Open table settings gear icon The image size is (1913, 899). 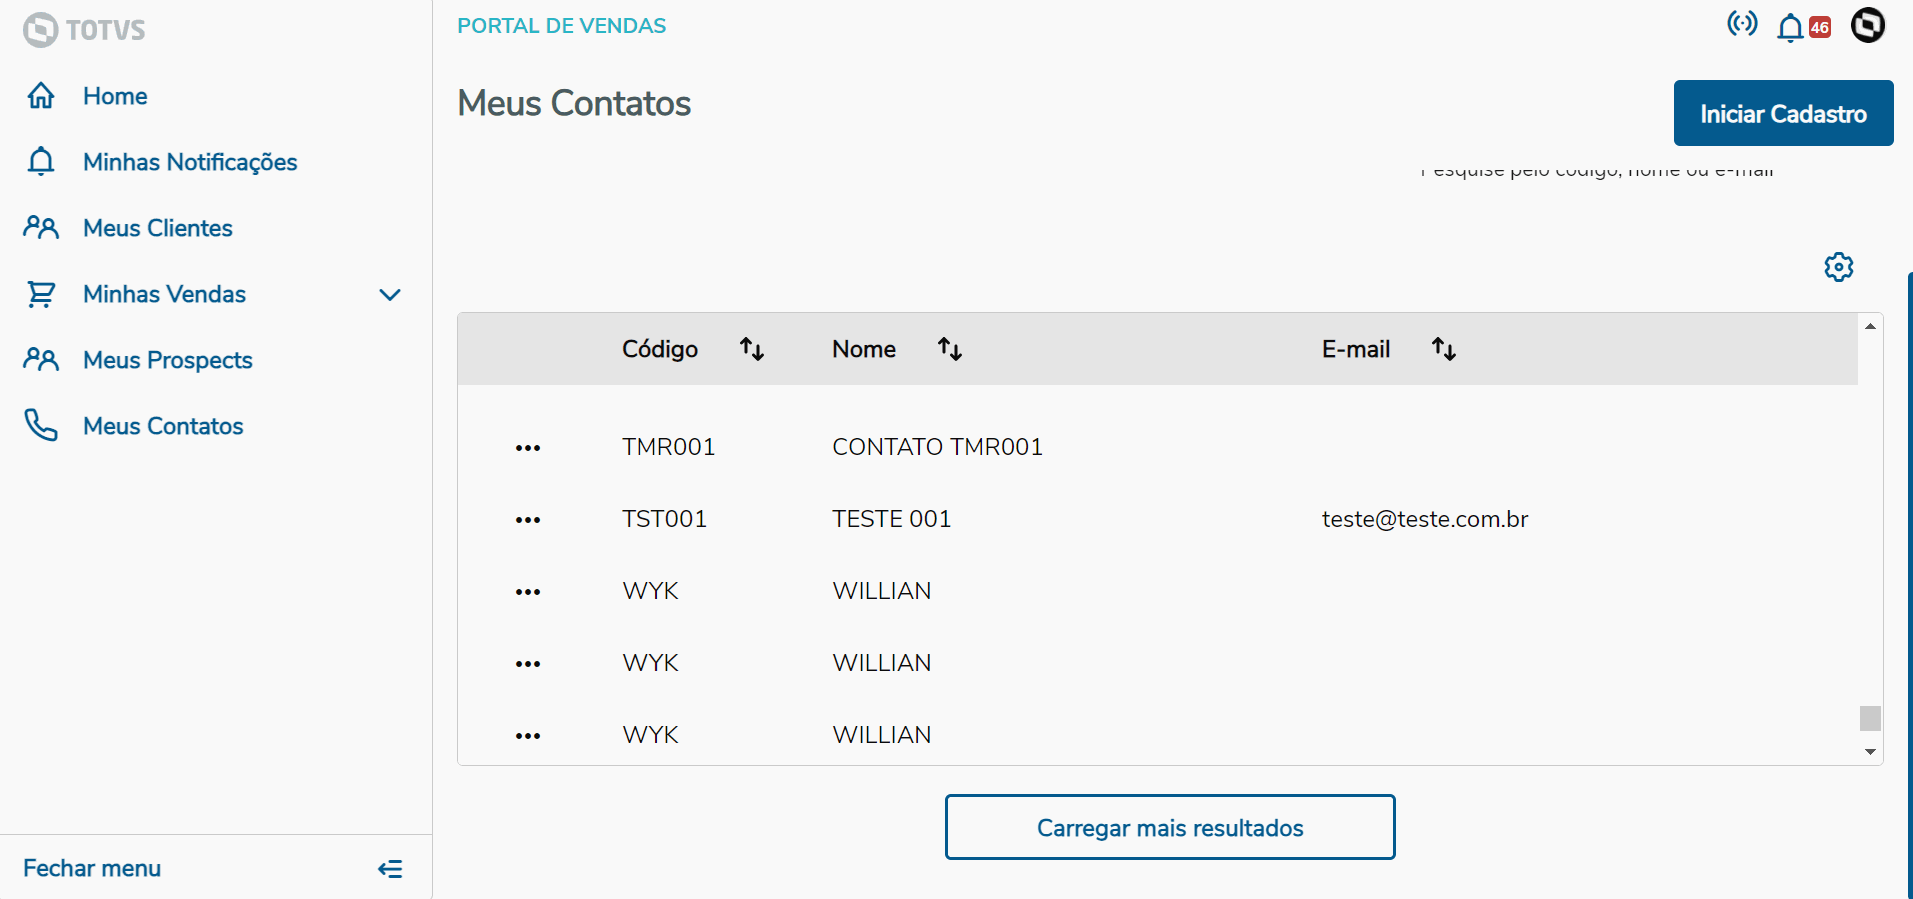point(1838,267)
